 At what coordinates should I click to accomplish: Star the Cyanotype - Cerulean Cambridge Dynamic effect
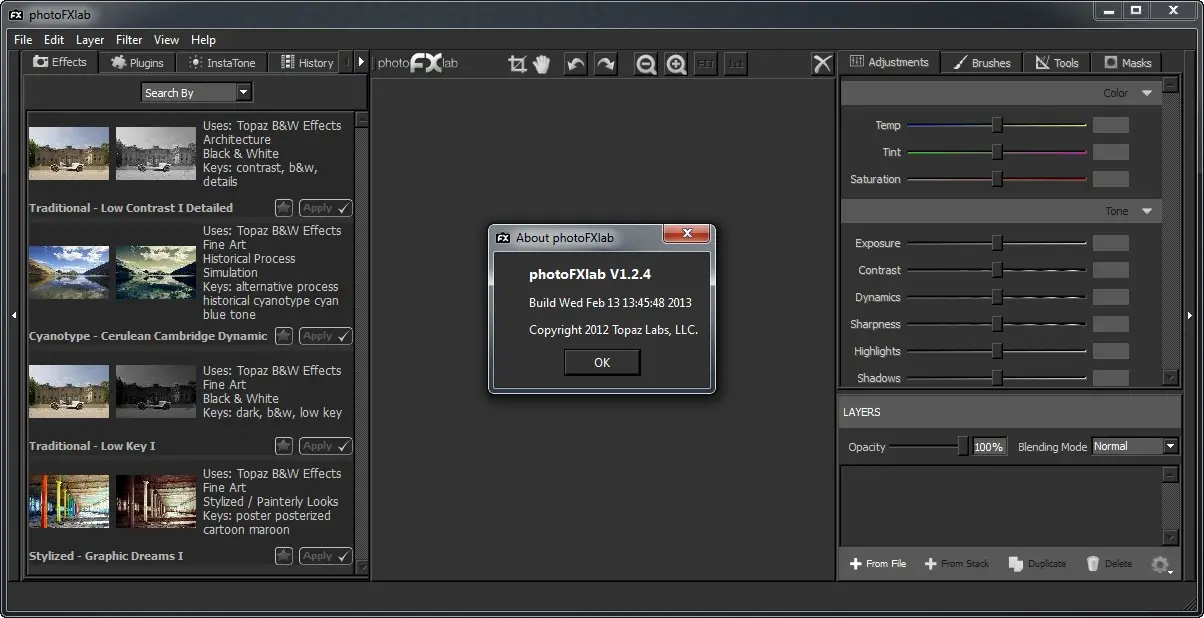(x=284, y=336)
